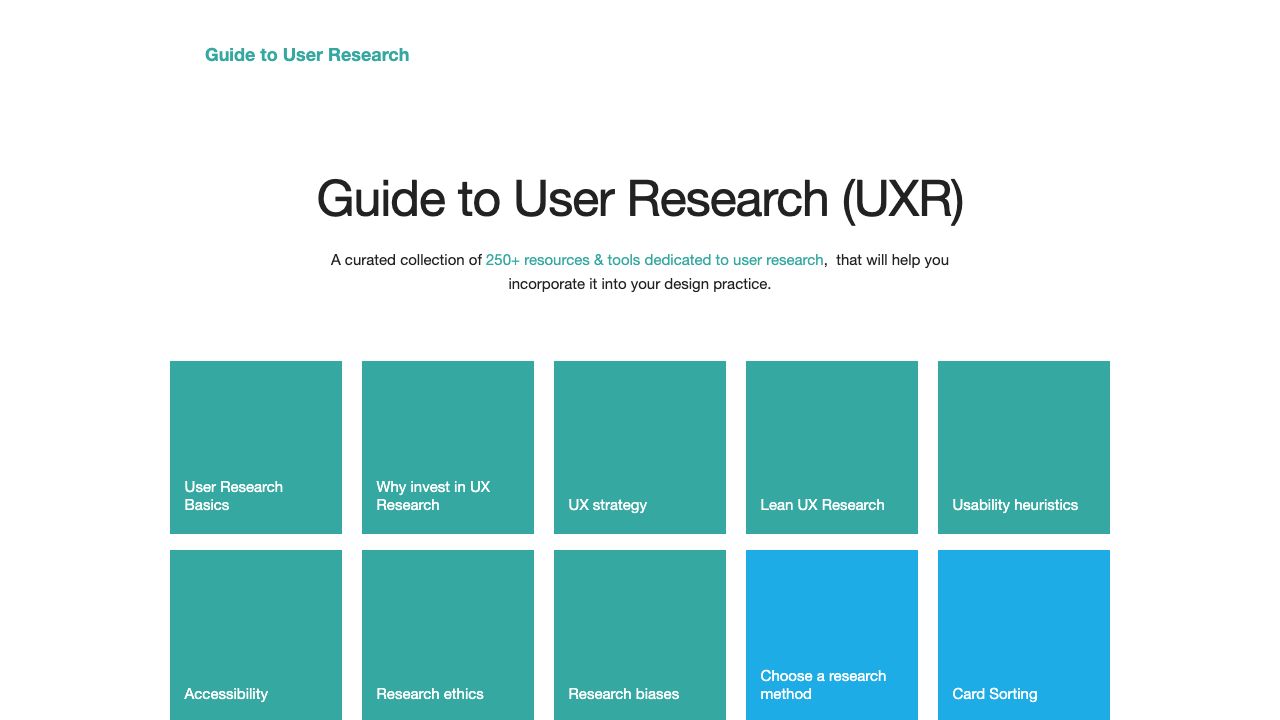View the Research biases tile
Screen dimensions: 1280x720
640,634
